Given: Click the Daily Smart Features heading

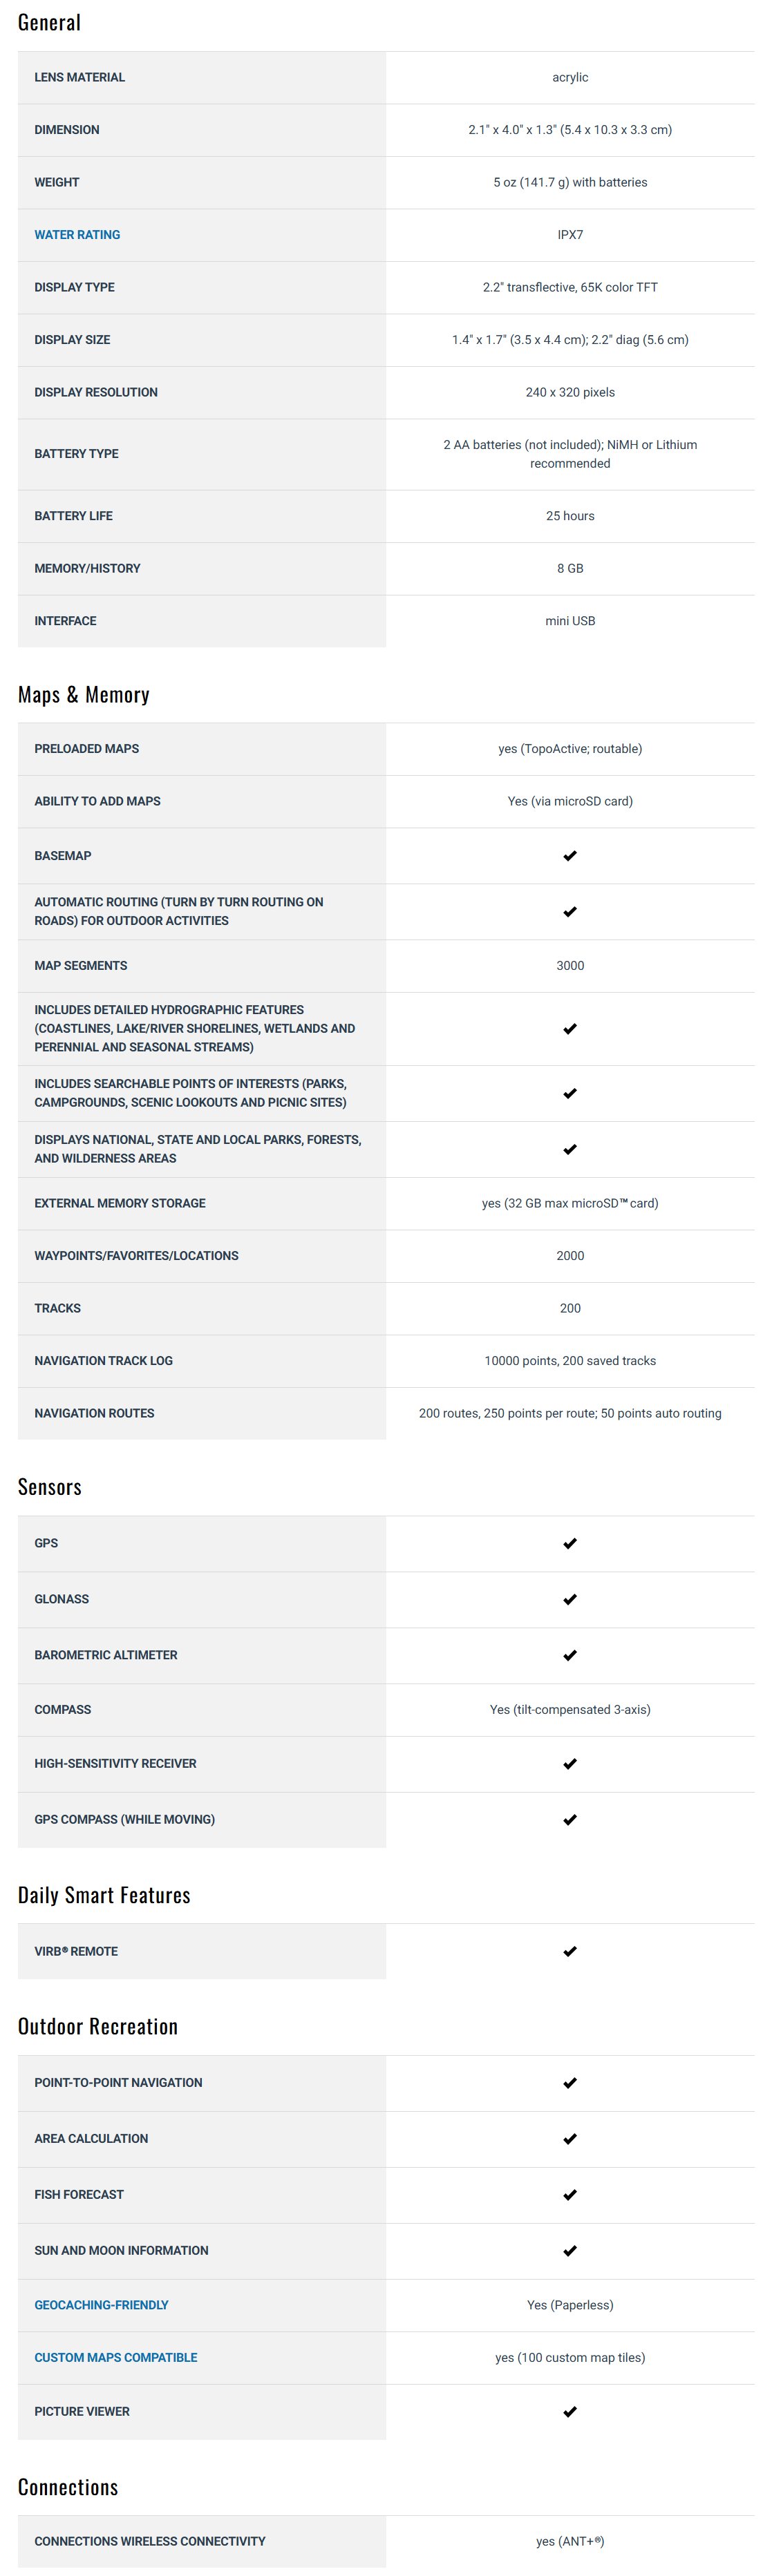Looking at the screenshot, I should (104, 1895).
